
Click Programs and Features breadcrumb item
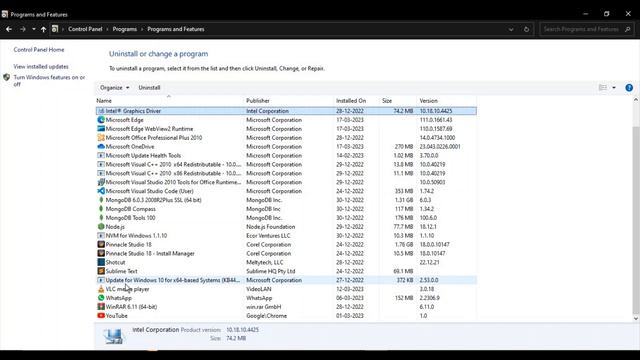[176, 29]
